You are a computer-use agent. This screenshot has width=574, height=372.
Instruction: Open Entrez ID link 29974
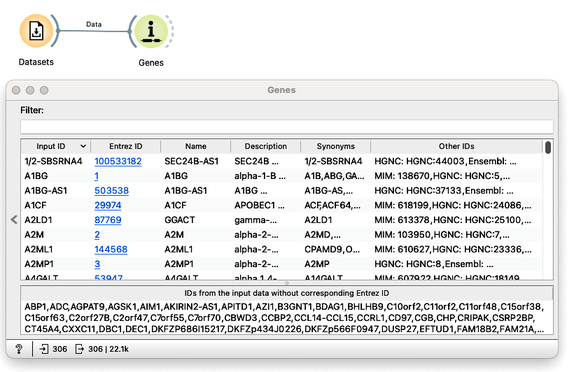108,205
